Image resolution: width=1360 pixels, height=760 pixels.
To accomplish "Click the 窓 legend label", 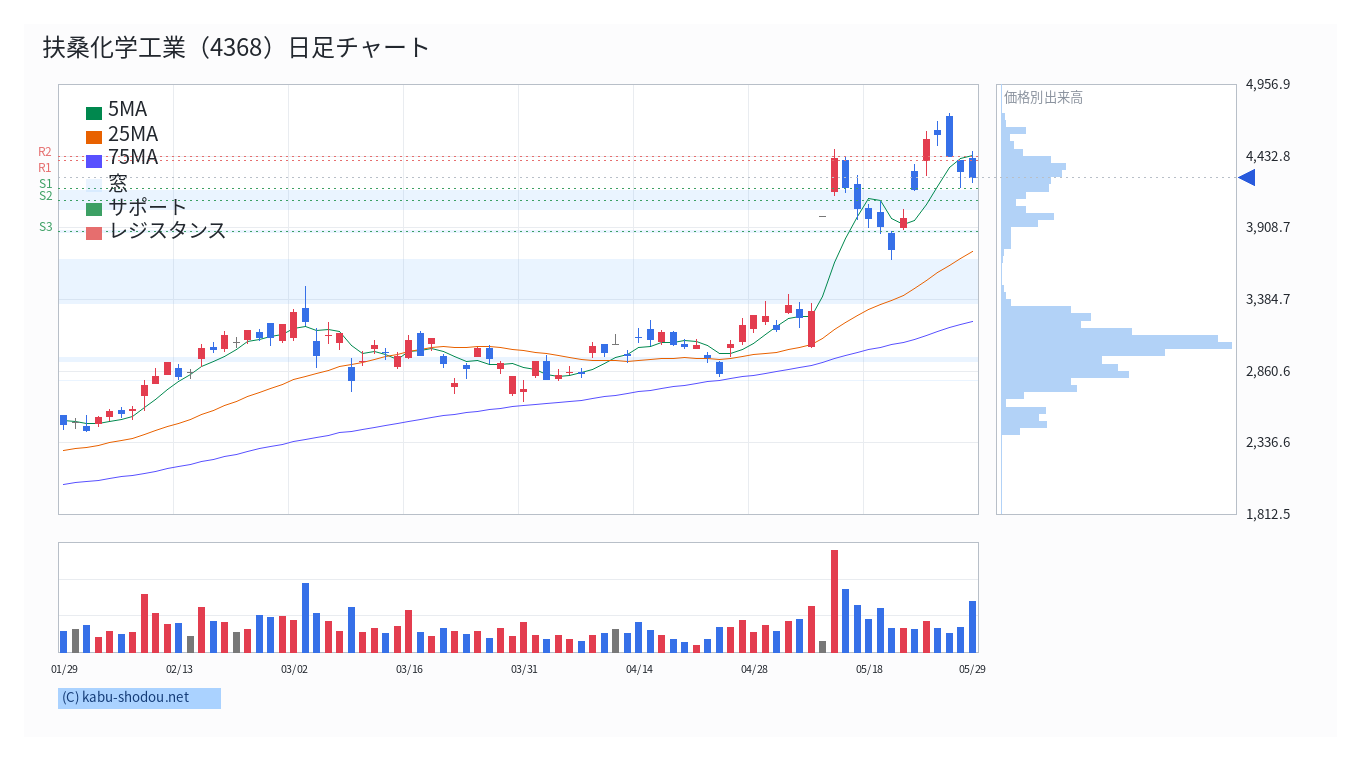I will [118, 183].
